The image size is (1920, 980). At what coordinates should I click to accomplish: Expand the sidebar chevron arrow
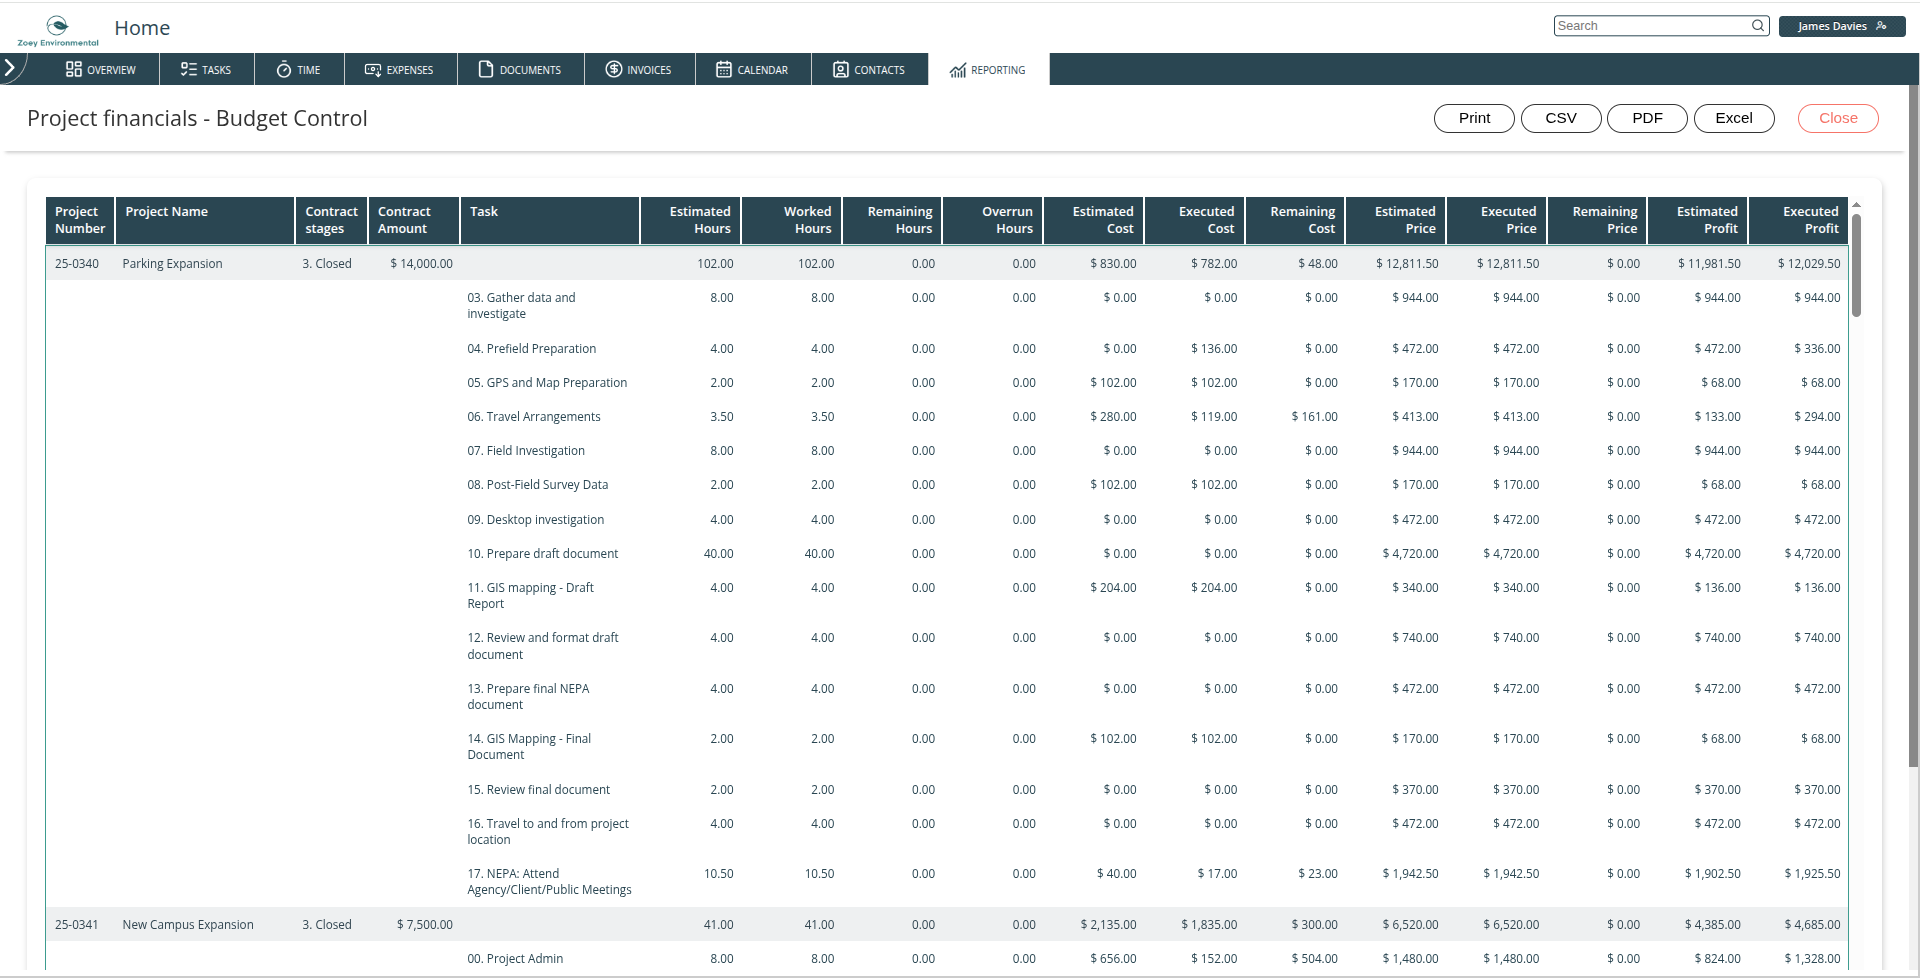(x=10, y=68)
